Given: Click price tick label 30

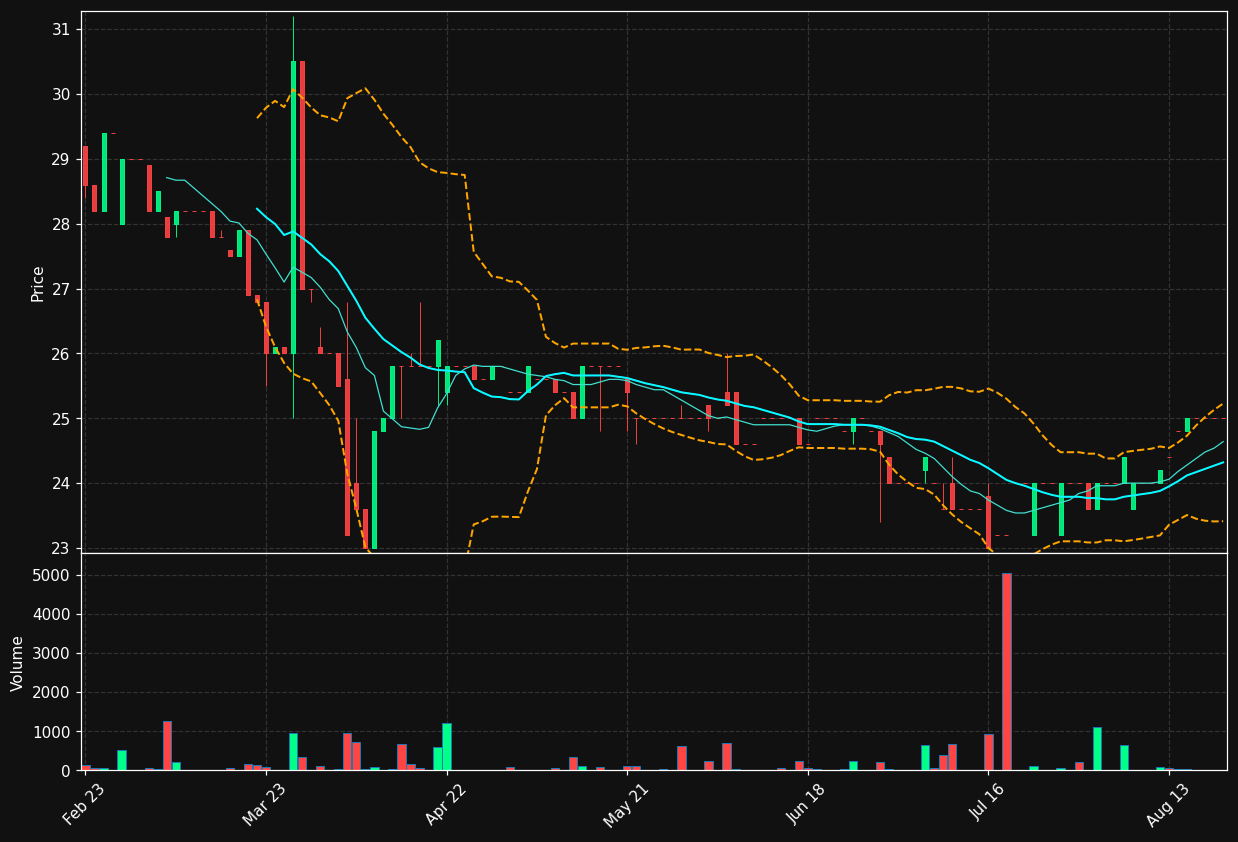Looking at the screenshot, I should 61,95.
